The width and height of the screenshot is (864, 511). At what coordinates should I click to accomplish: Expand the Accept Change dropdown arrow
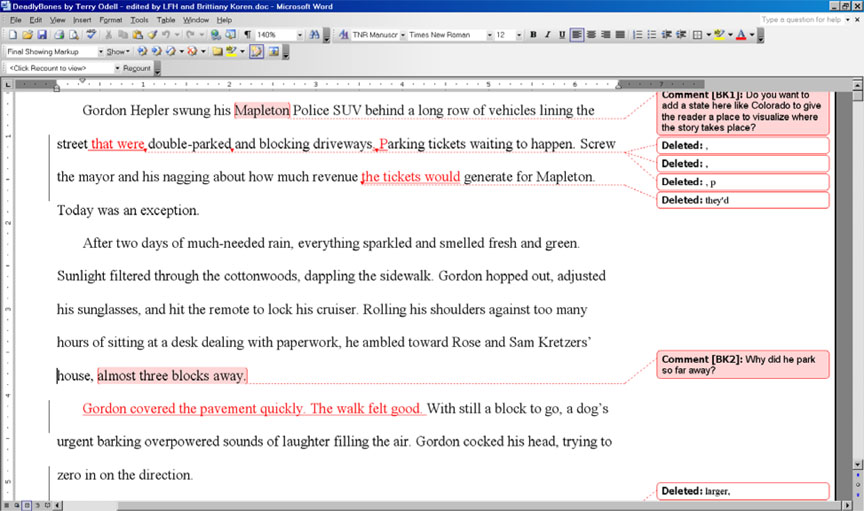point(181,51)
